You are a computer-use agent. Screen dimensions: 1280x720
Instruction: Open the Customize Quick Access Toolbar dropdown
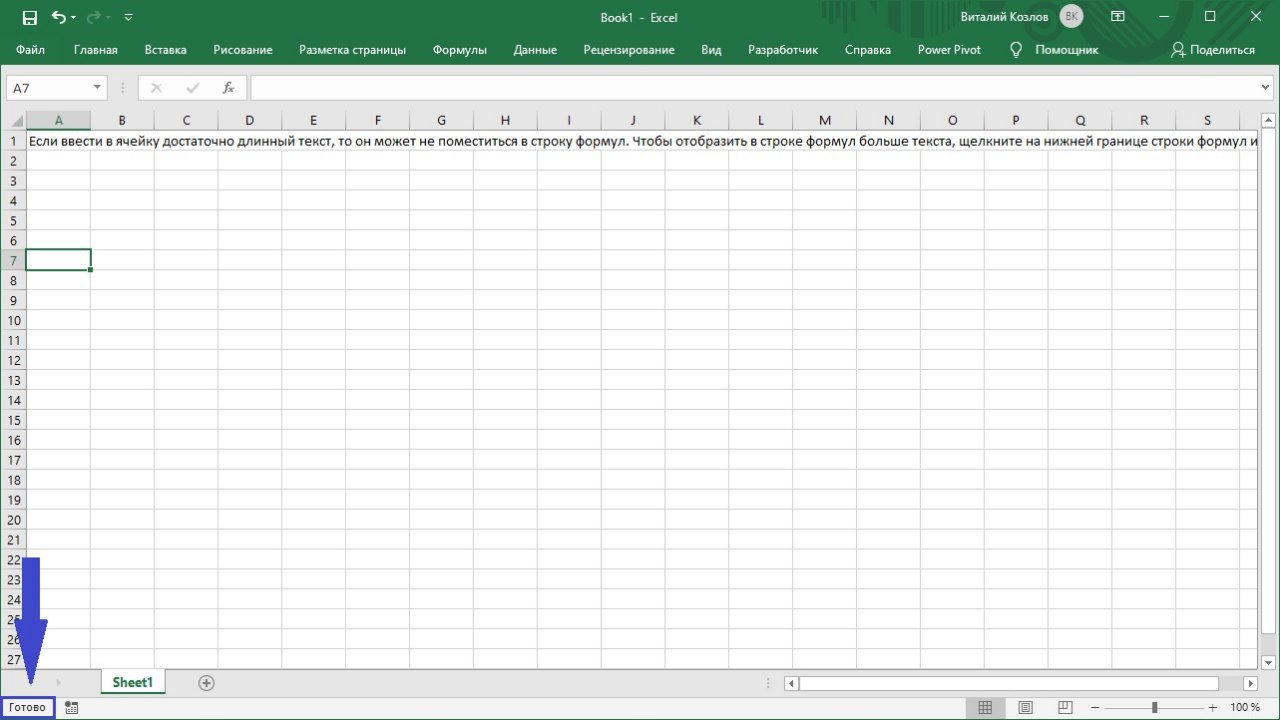[x=129, y=18]
